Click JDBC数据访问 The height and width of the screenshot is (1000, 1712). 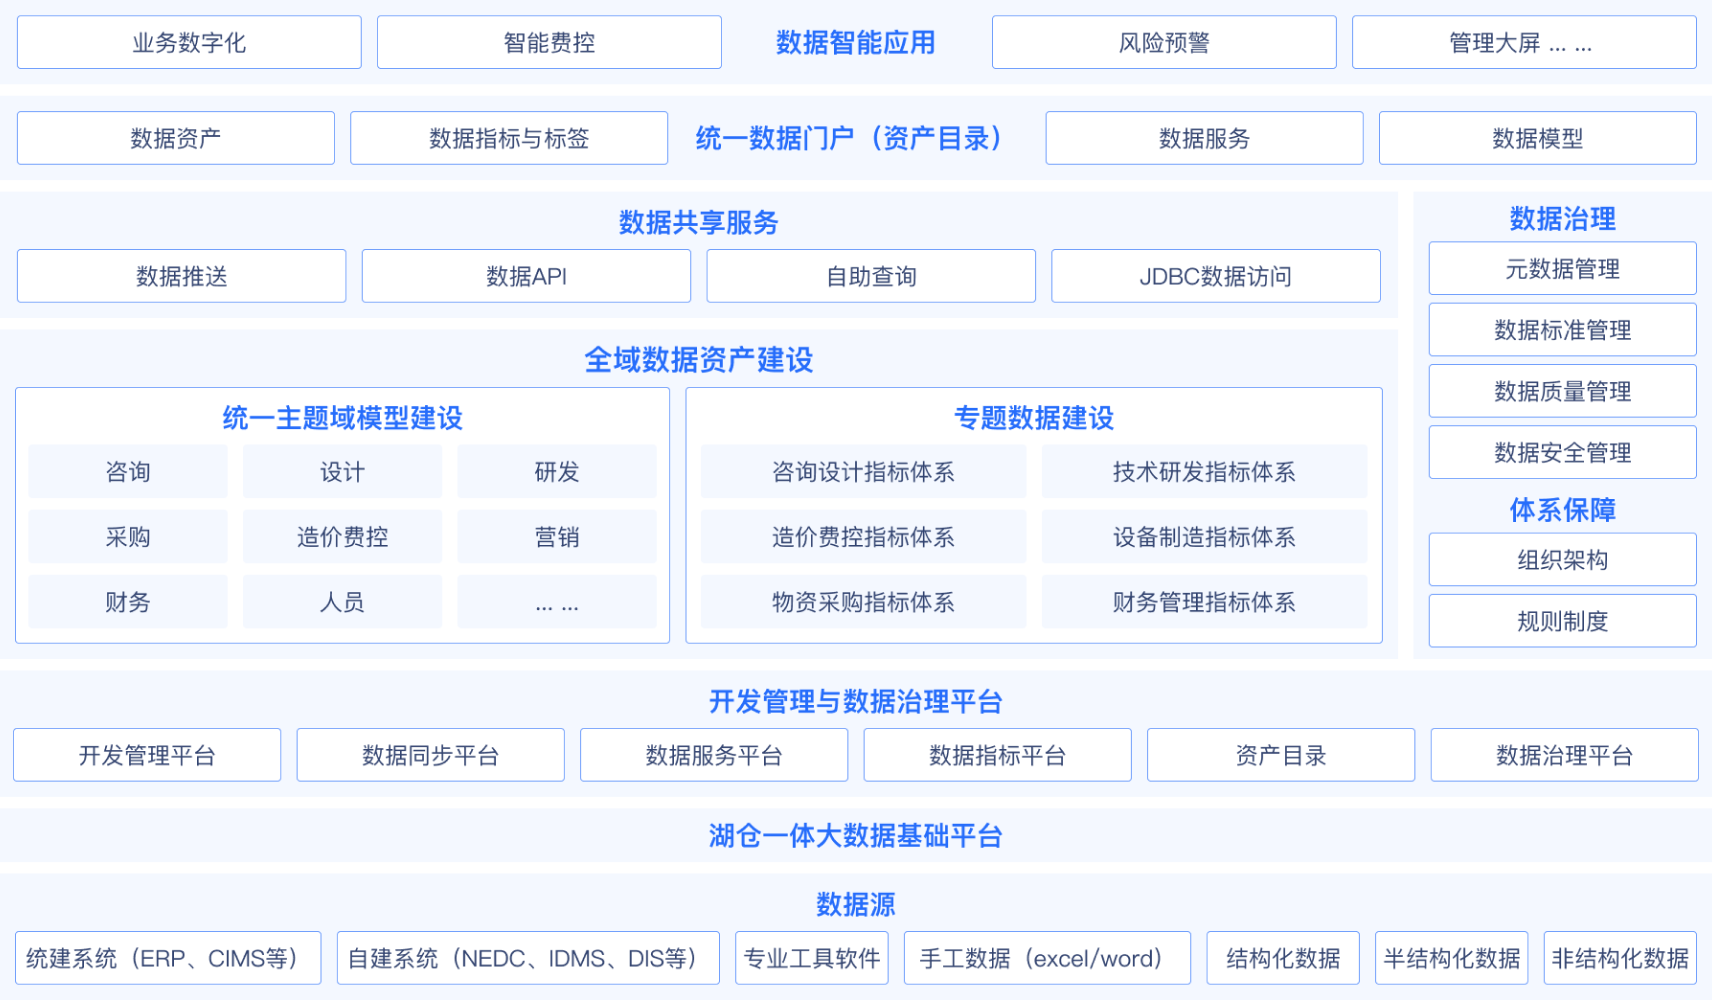(x=1215, y=276)
